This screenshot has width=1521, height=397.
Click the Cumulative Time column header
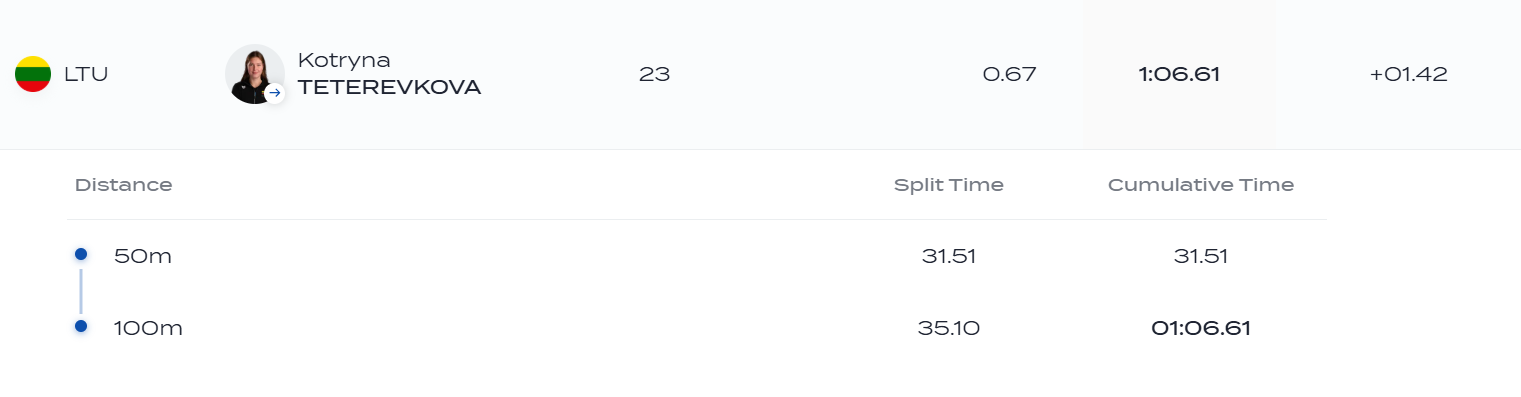[x=1201, y=185]
